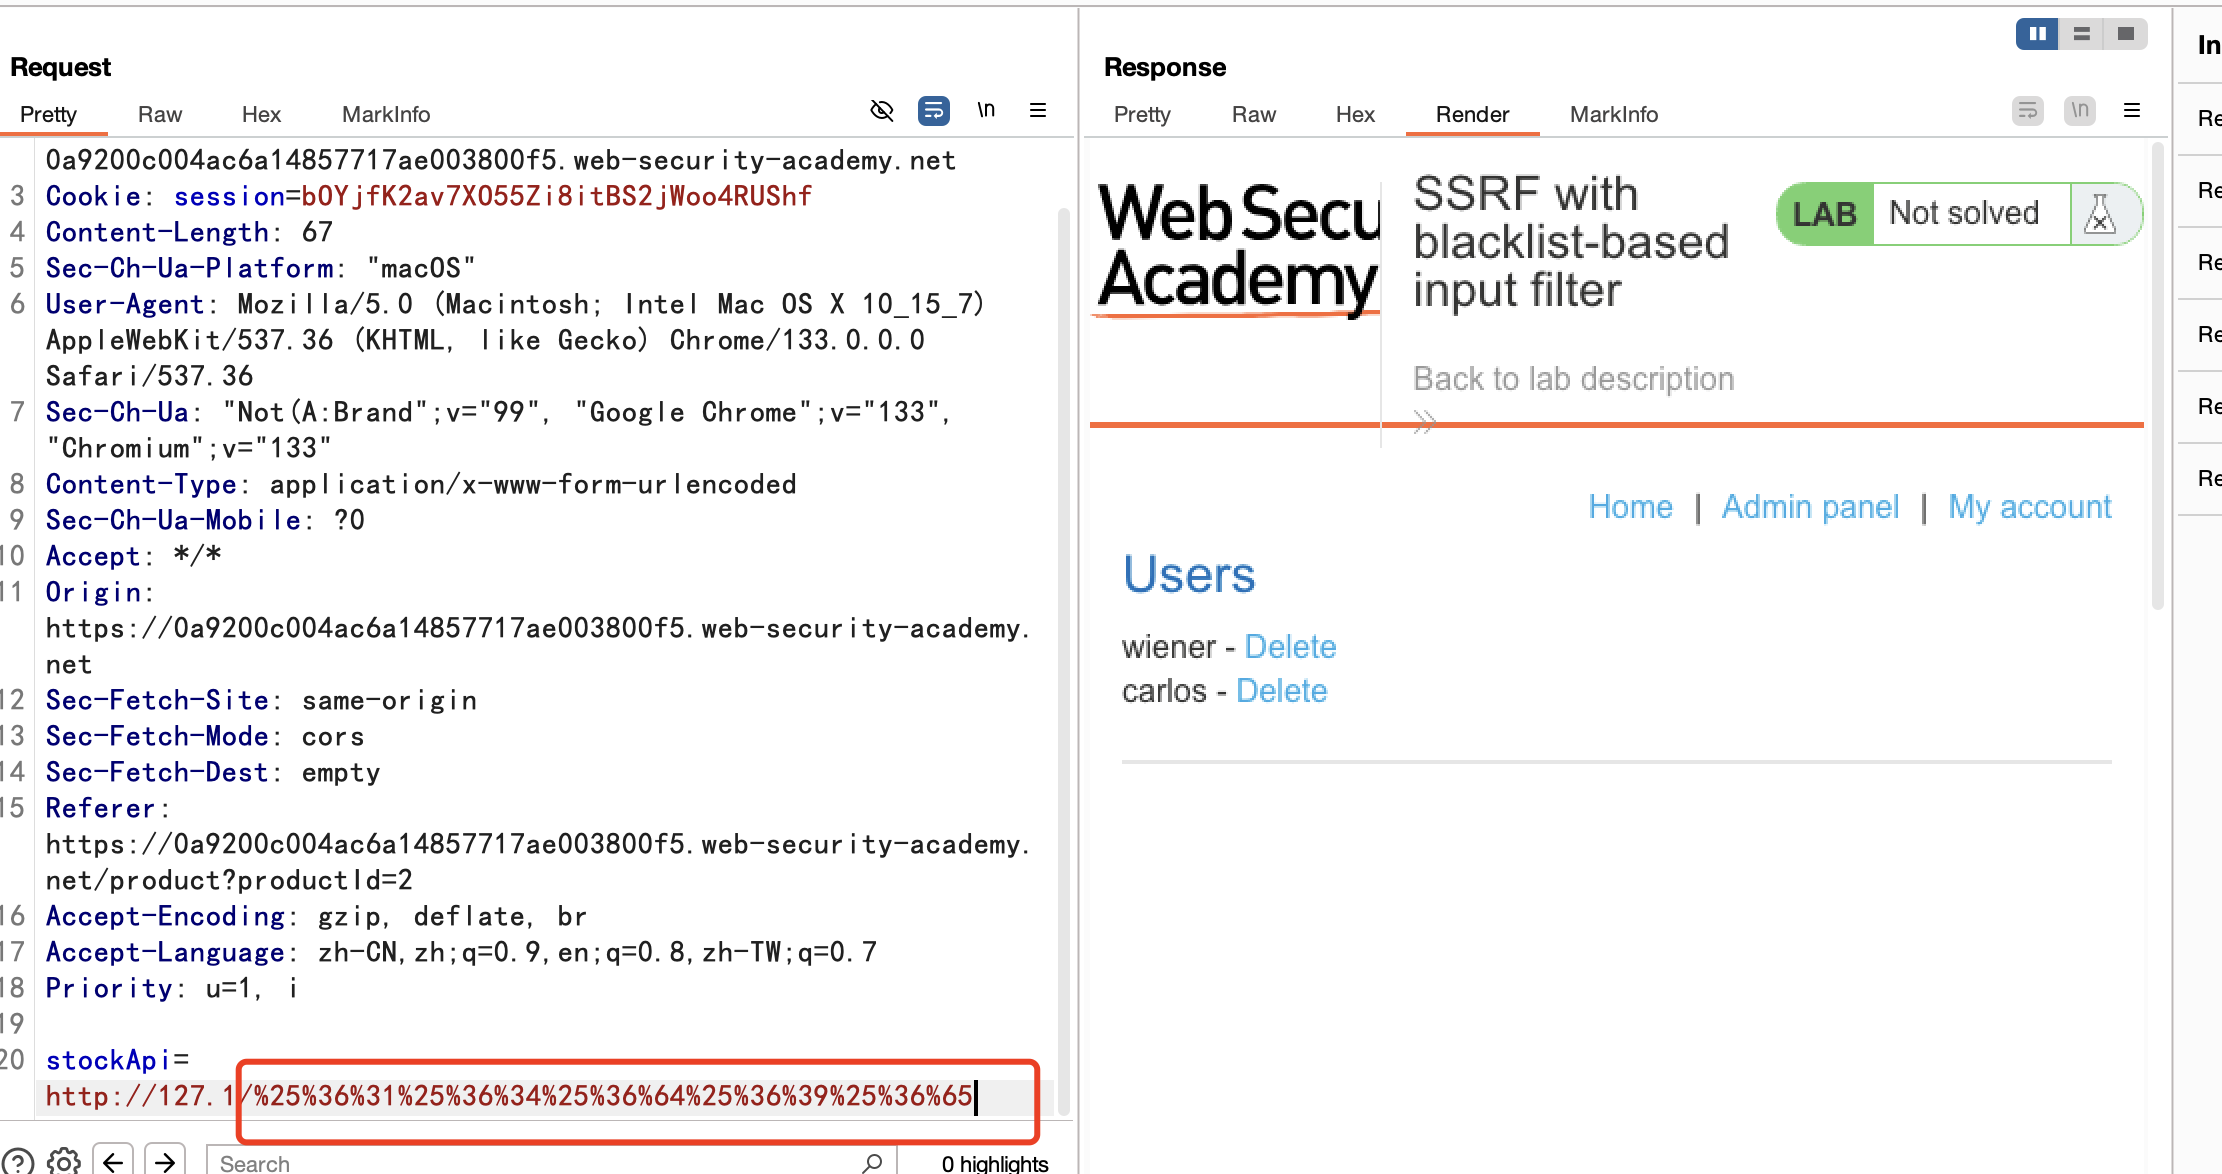Open search settings gear icon
This screenshot has height=1174, width=2222.
[x=64, y=1161]
